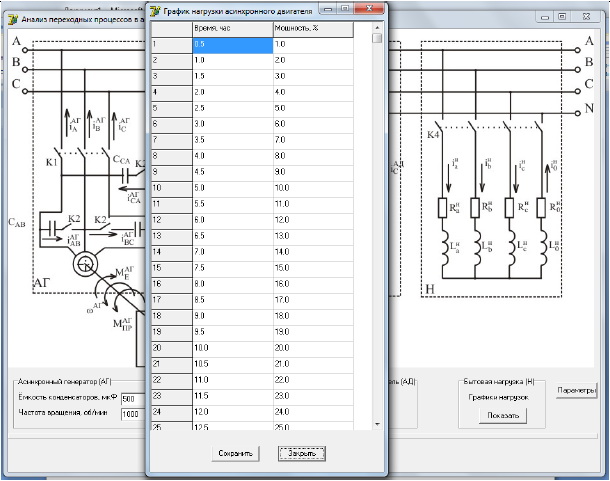The width and height of the screenshot is (610, 481).
Task: Focus the Емкость конденсаторов input field
Action: click(x=132, y=399)
